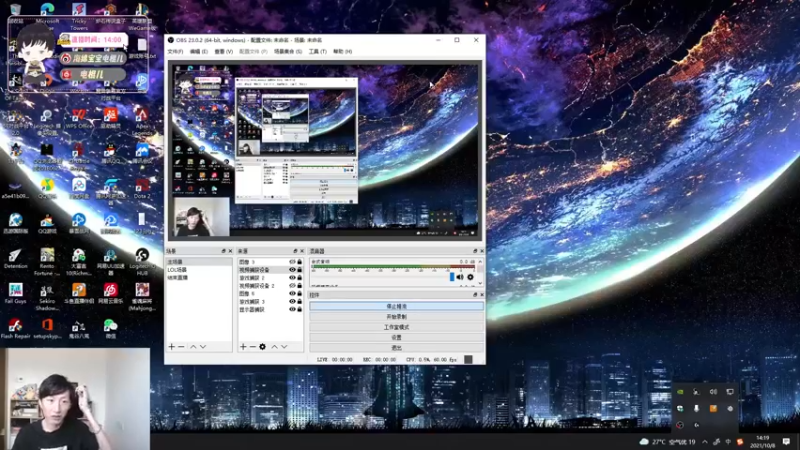Remove the selected scene with minus icon
The width and height of the screenshot is (800, 450).
tap(181, 347)
